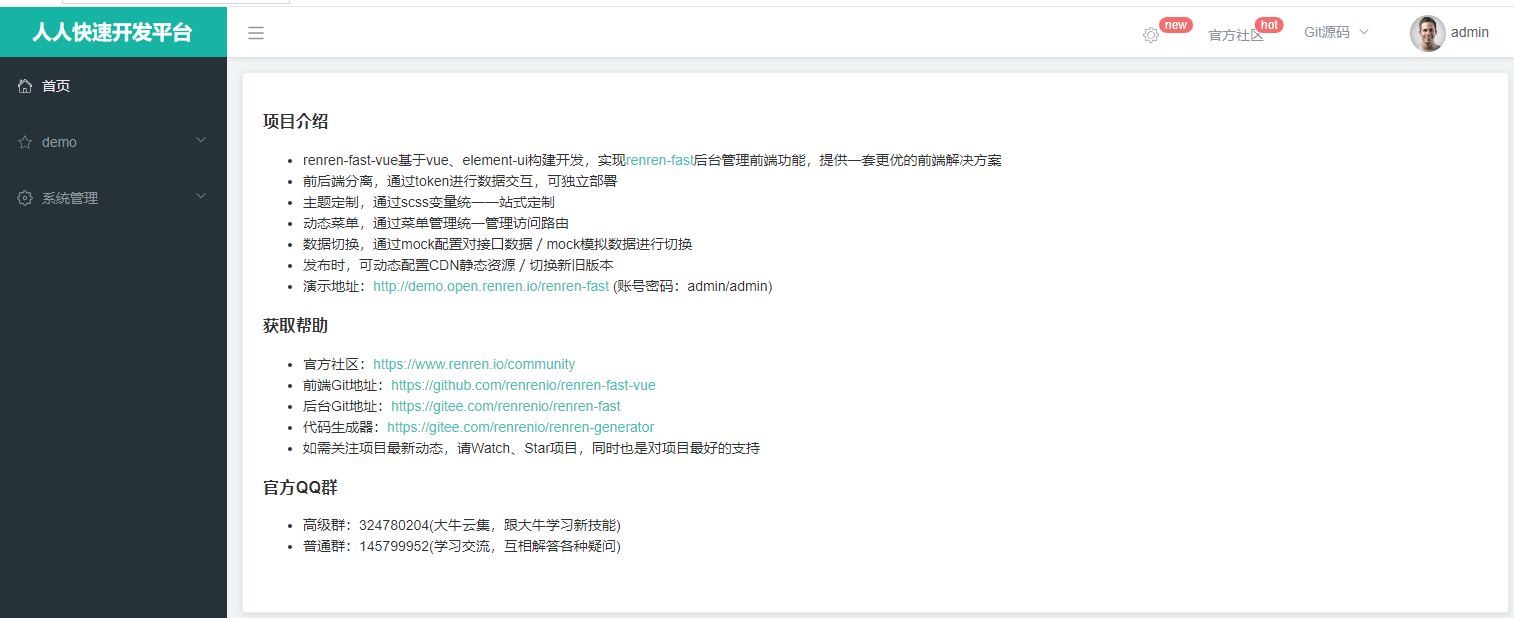Open the renren.io/community link
The image size is (1514, 618).
tap(474, 364)
